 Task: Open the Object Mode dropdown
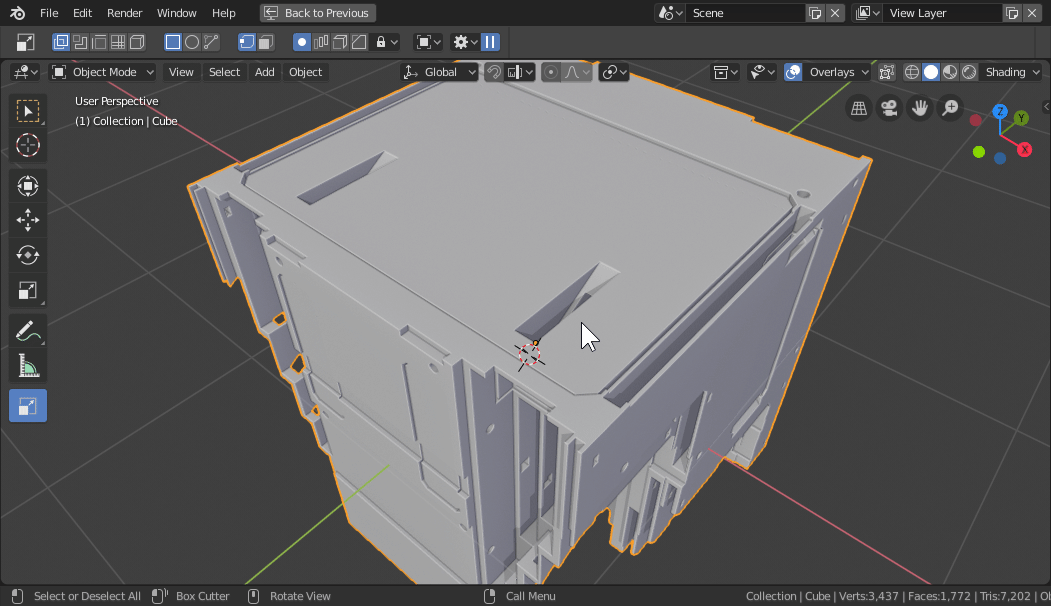[x=103, y=72]
